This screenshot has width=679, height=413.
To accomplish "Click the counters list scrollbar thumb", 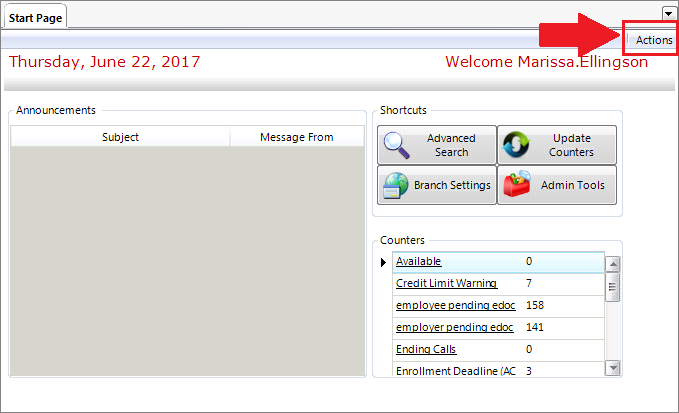I will [613, 287].
